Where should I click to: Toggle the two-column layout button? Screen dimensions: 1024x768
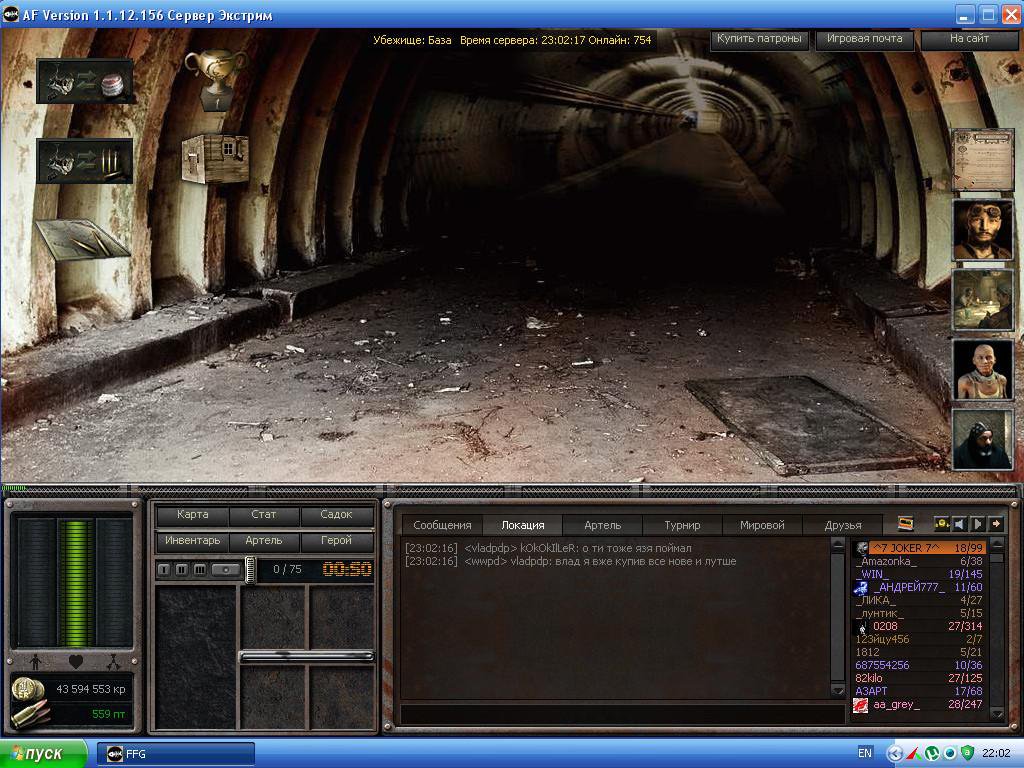tap(182, 569)
